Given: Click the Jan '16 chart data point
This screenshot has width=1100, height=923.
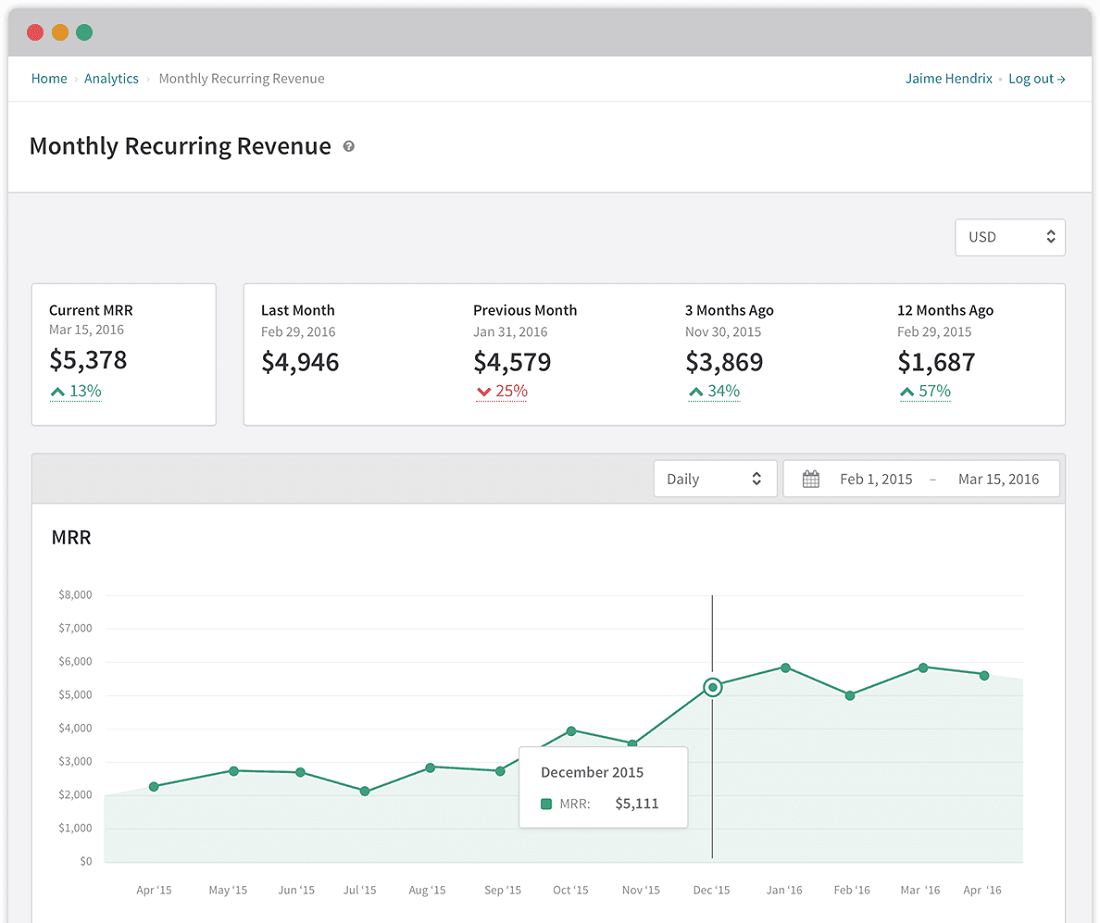Looking at the screenshot, I should [786, 668].
